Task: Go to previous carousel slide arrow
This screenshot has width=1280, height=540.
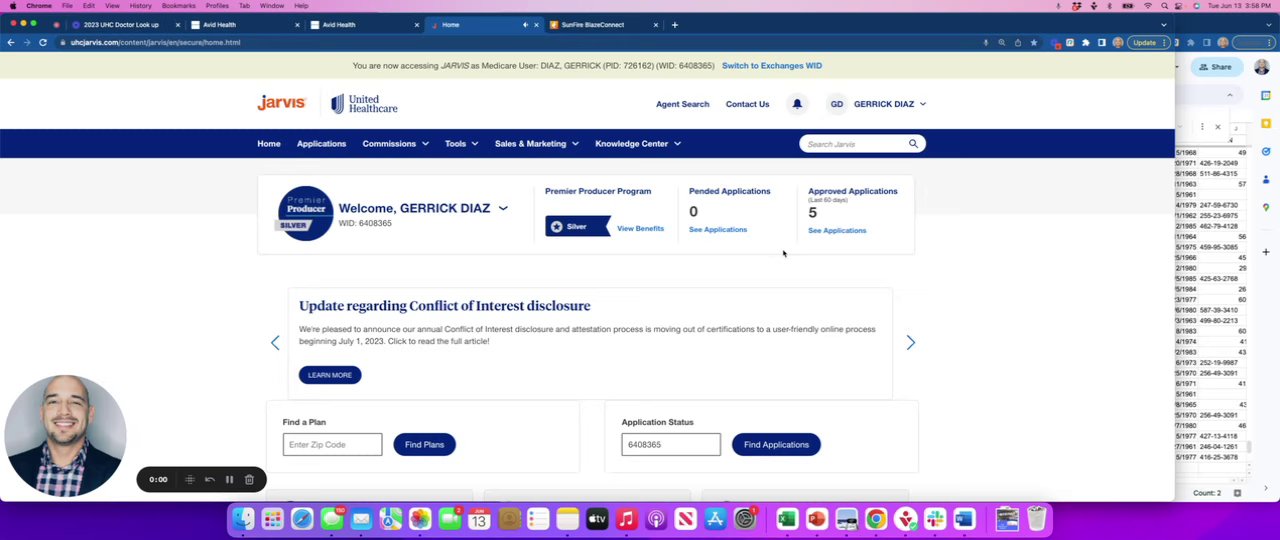Action: coord(275,343)
